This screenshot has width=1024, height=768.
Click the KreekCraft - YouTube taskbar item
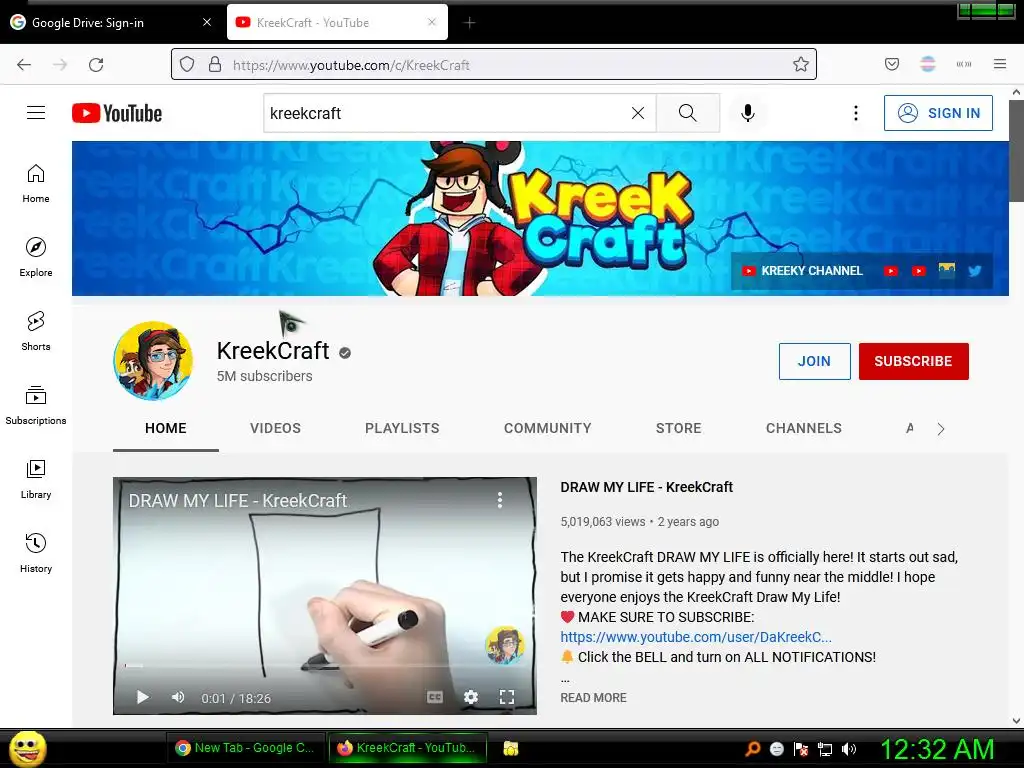point(408,748)
